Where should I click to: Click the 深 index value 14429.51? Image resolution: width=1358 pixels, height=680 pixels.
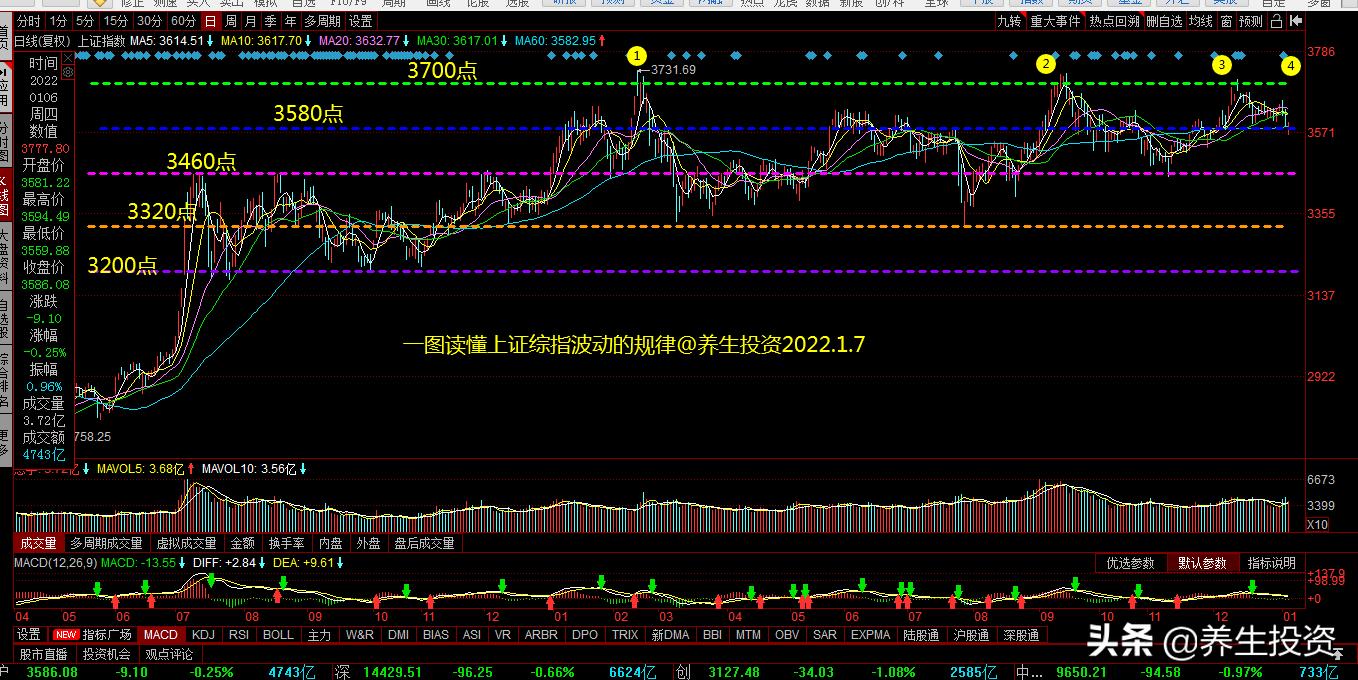393,672
